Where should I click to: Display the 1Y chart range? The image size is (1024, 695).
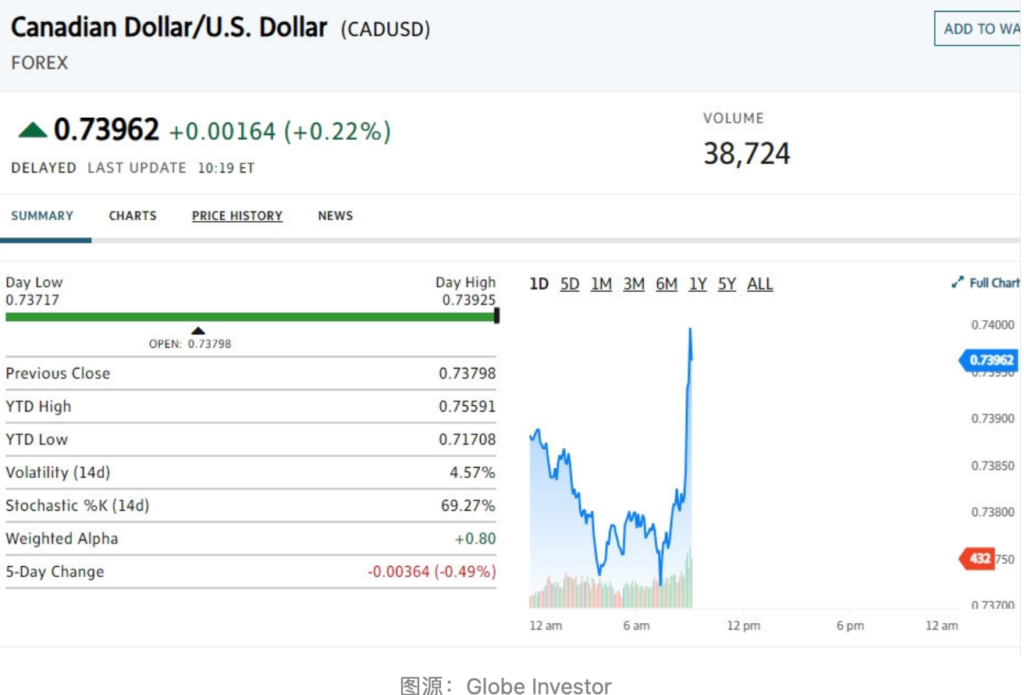[698, 284]
